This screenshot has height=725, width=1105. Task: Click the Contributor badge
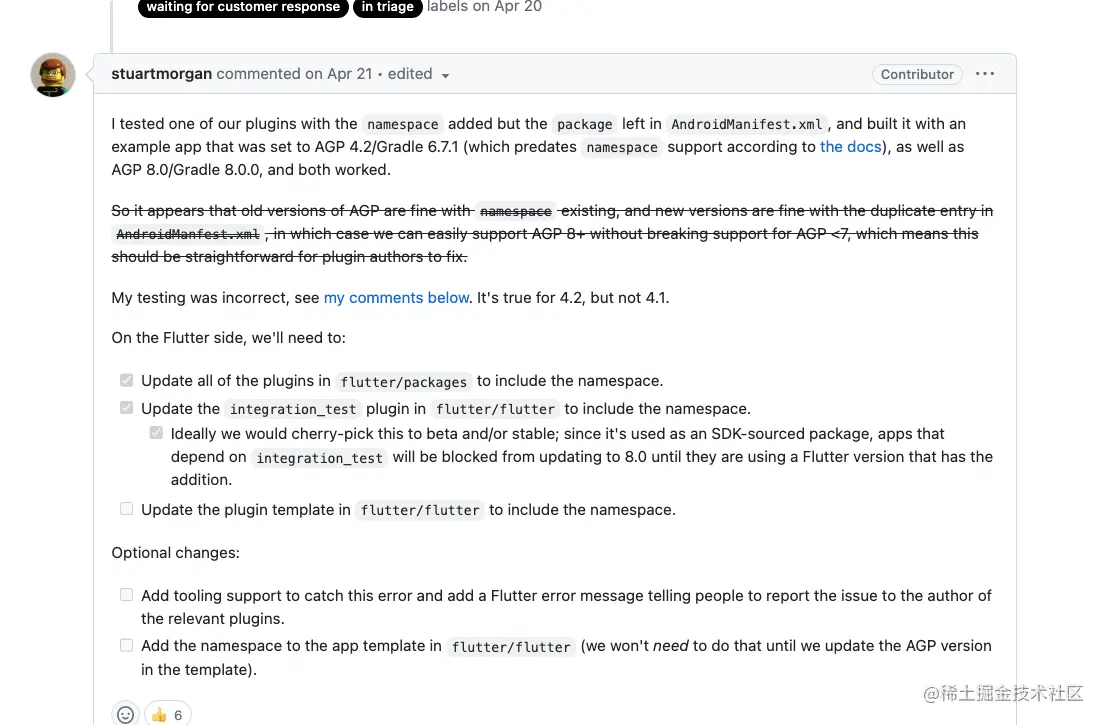click(917, 74)
